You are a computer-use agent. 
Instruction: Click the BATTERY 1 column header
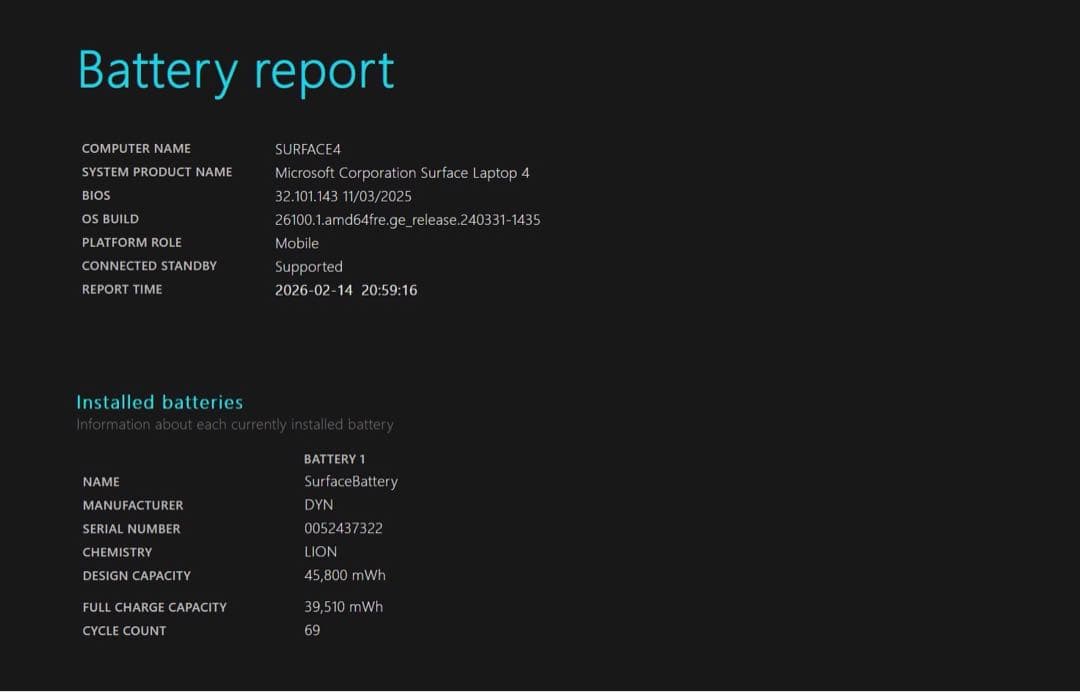(x=335, y=459)
